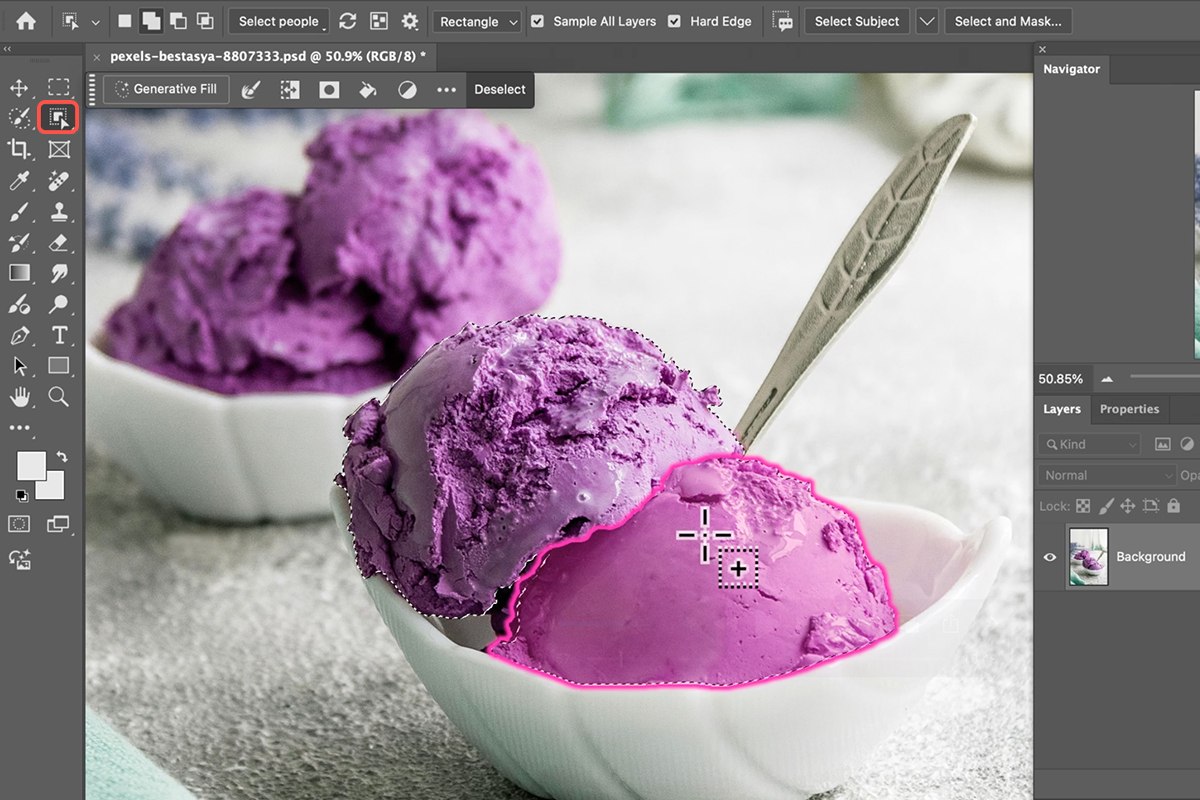Click the Home icon in options bar

(x=26, y=21)
